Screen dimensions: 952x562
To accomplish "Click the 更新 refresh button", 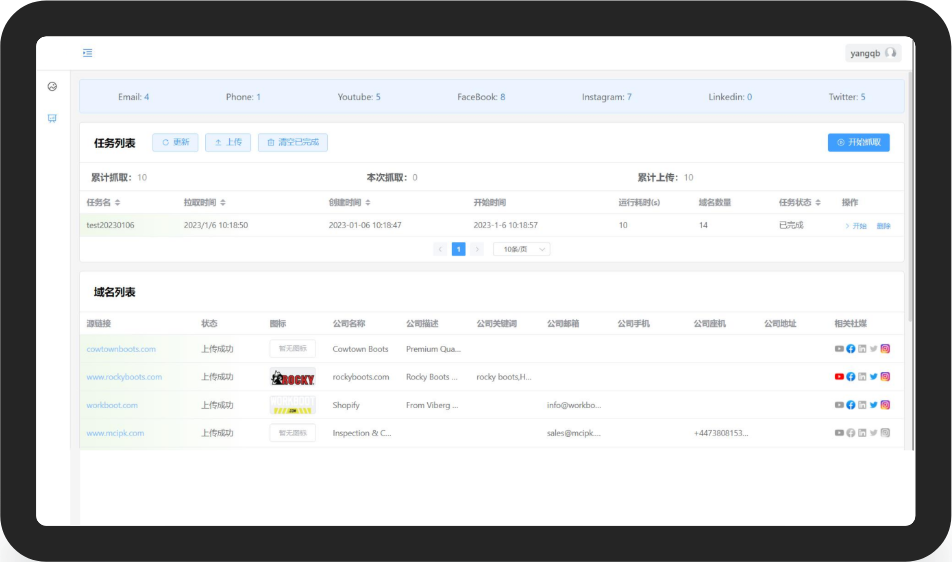I will click(175, 143).
